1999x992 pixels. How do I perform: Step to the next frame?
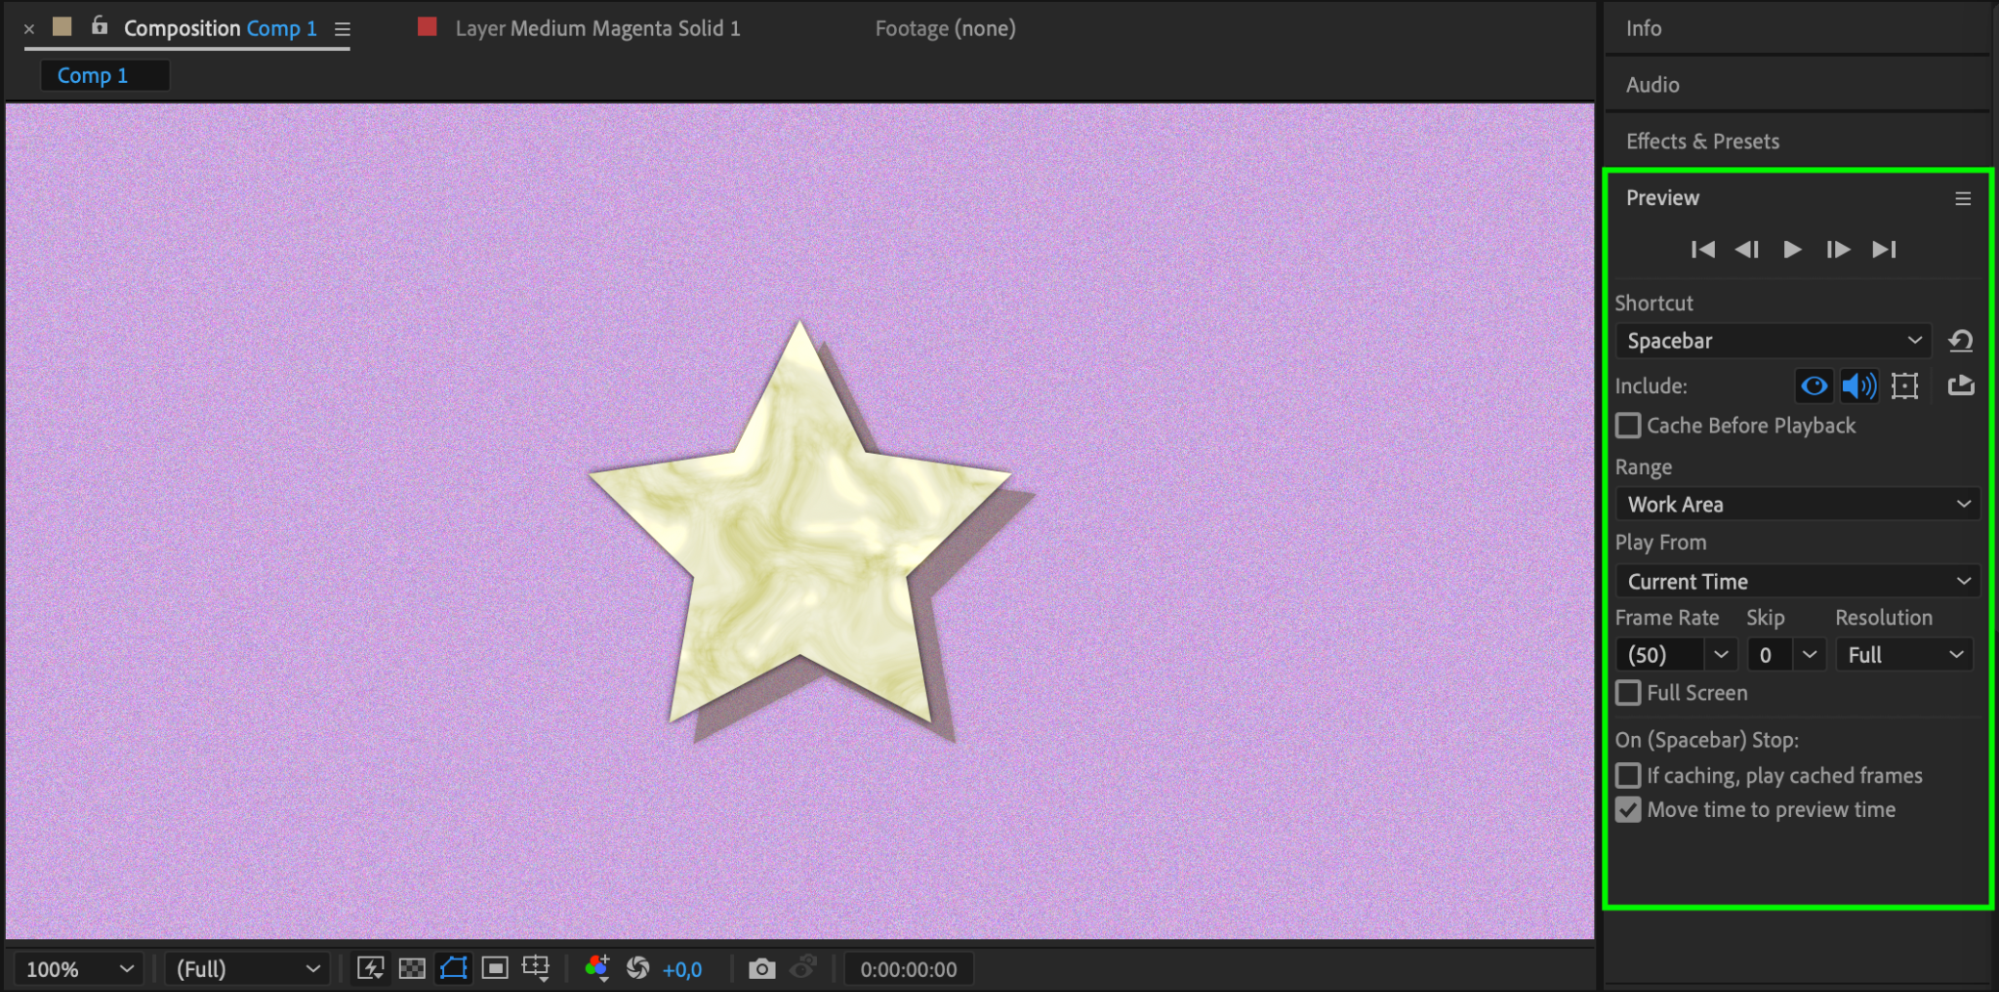pyautogui.click(x=1838, y=249)
